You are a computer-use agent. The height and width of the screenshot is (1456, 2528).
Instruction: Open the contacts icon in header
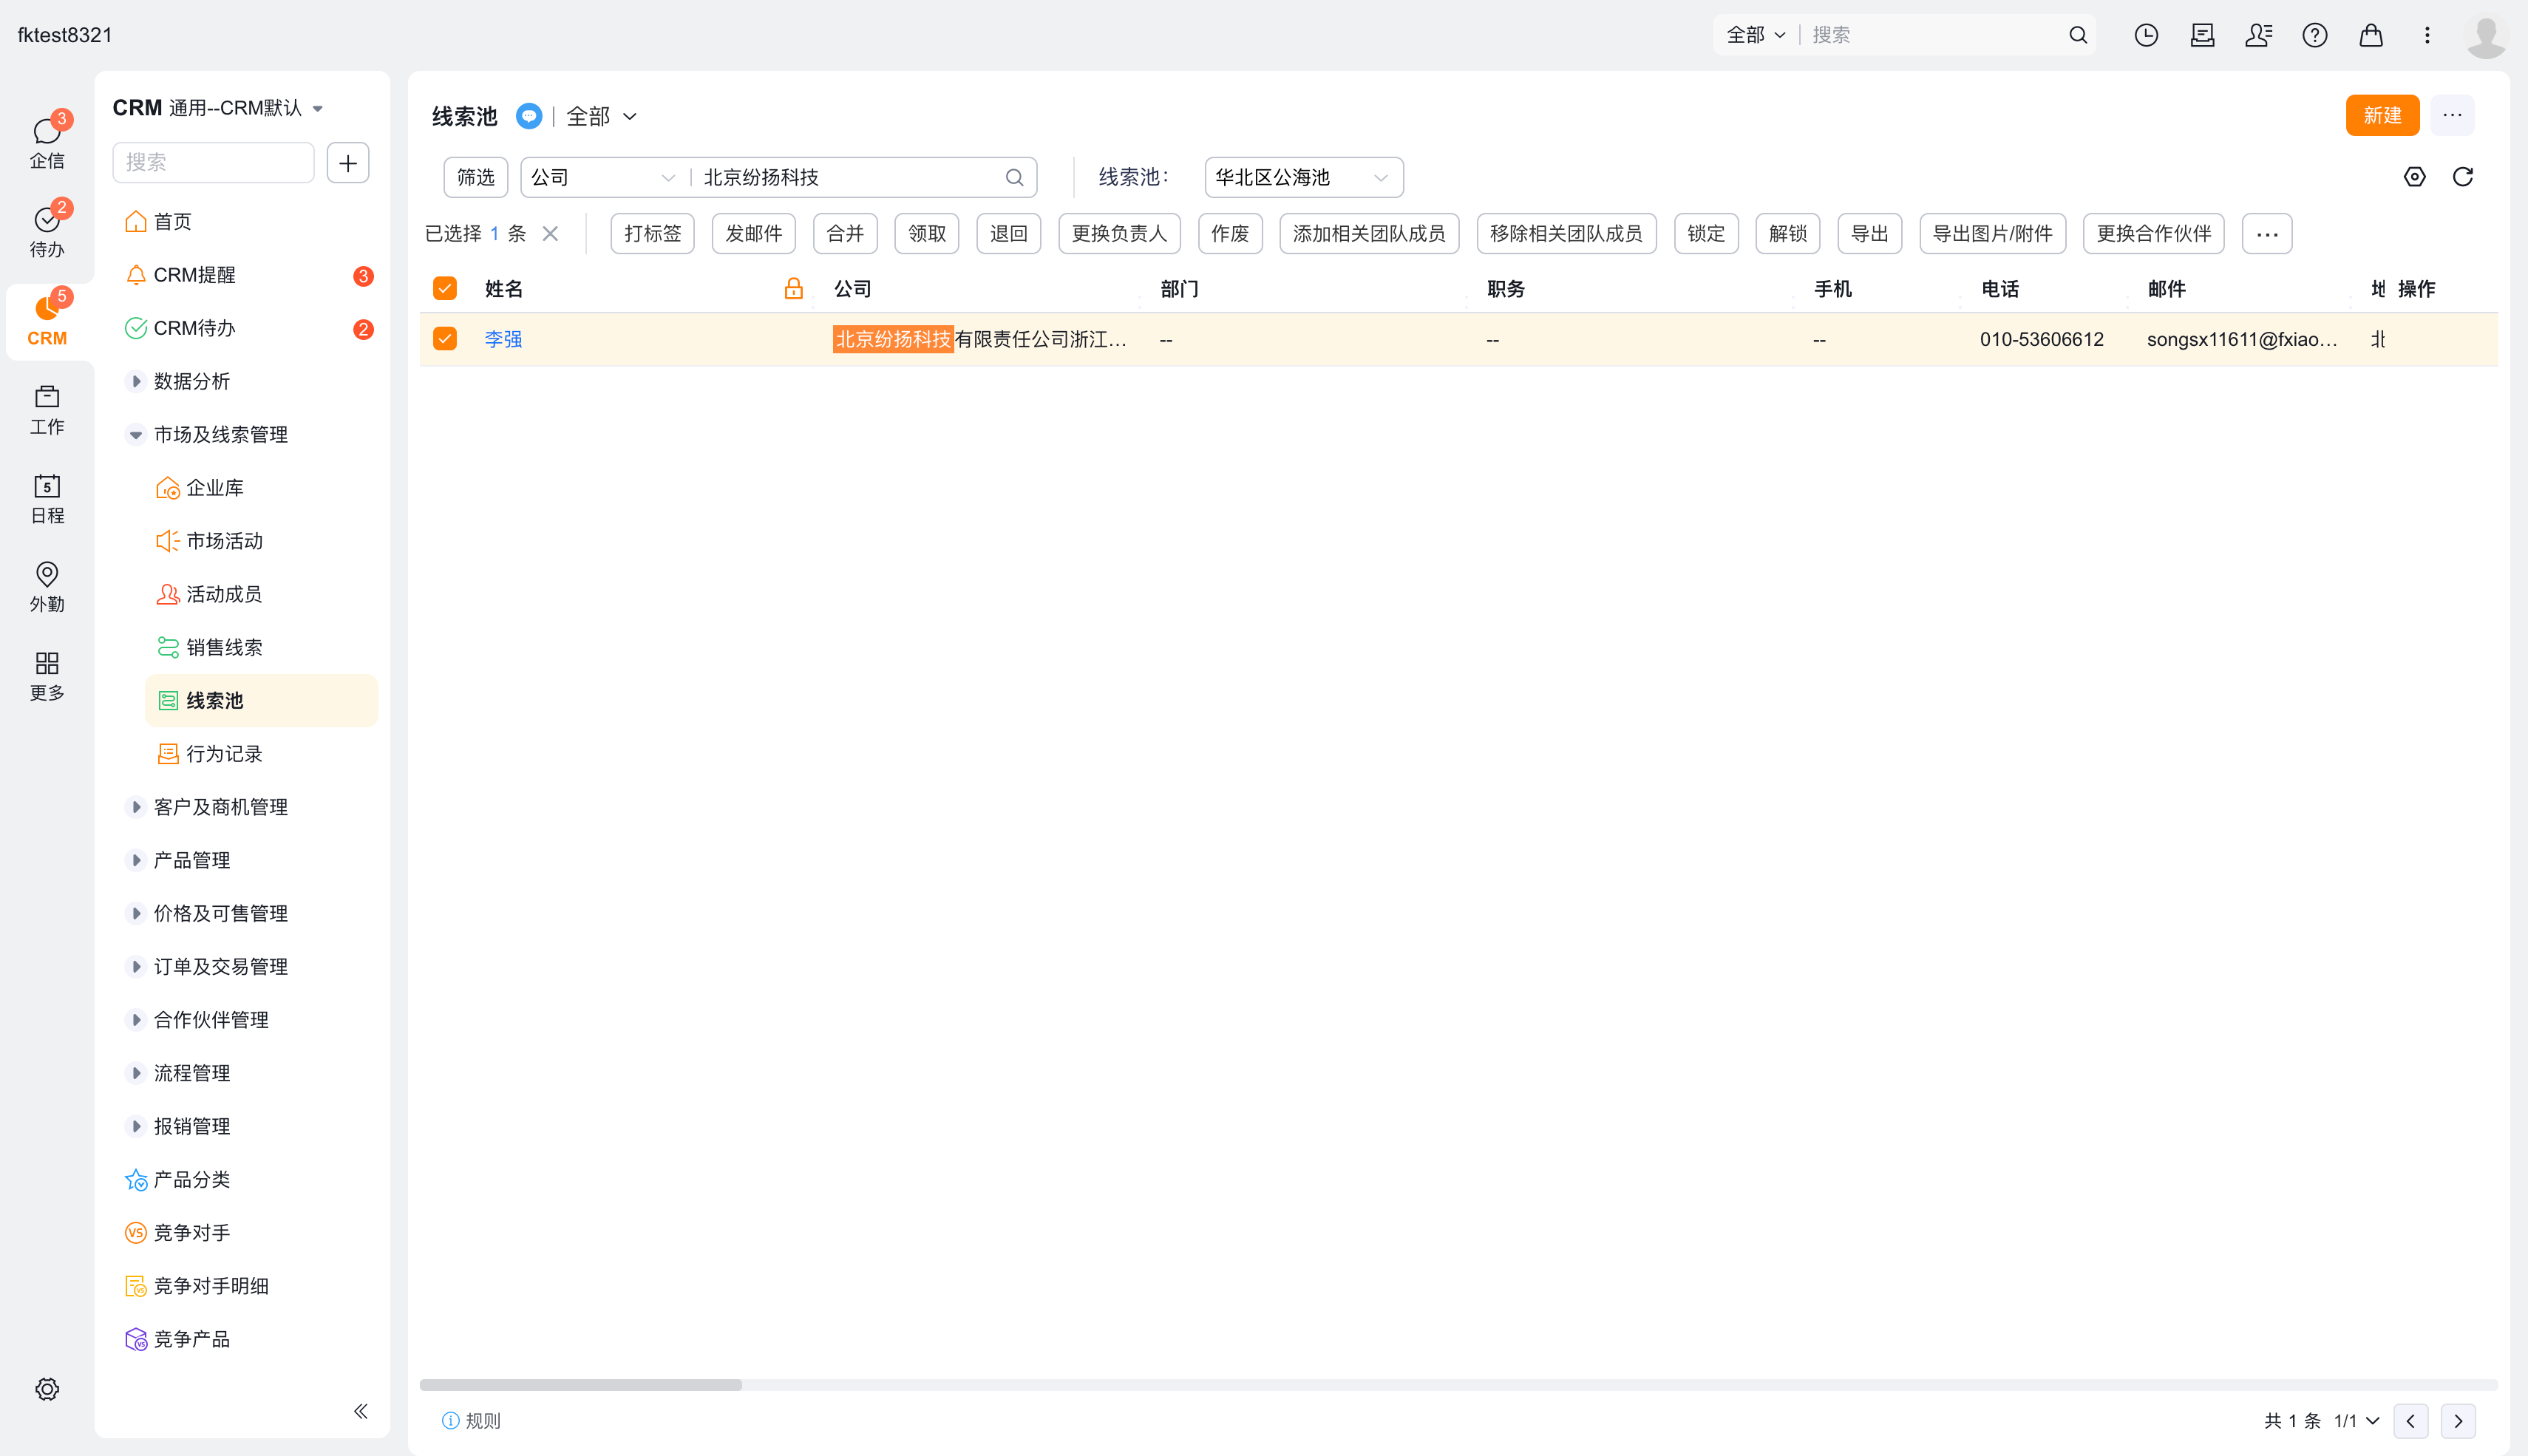tap(2258, 35)
